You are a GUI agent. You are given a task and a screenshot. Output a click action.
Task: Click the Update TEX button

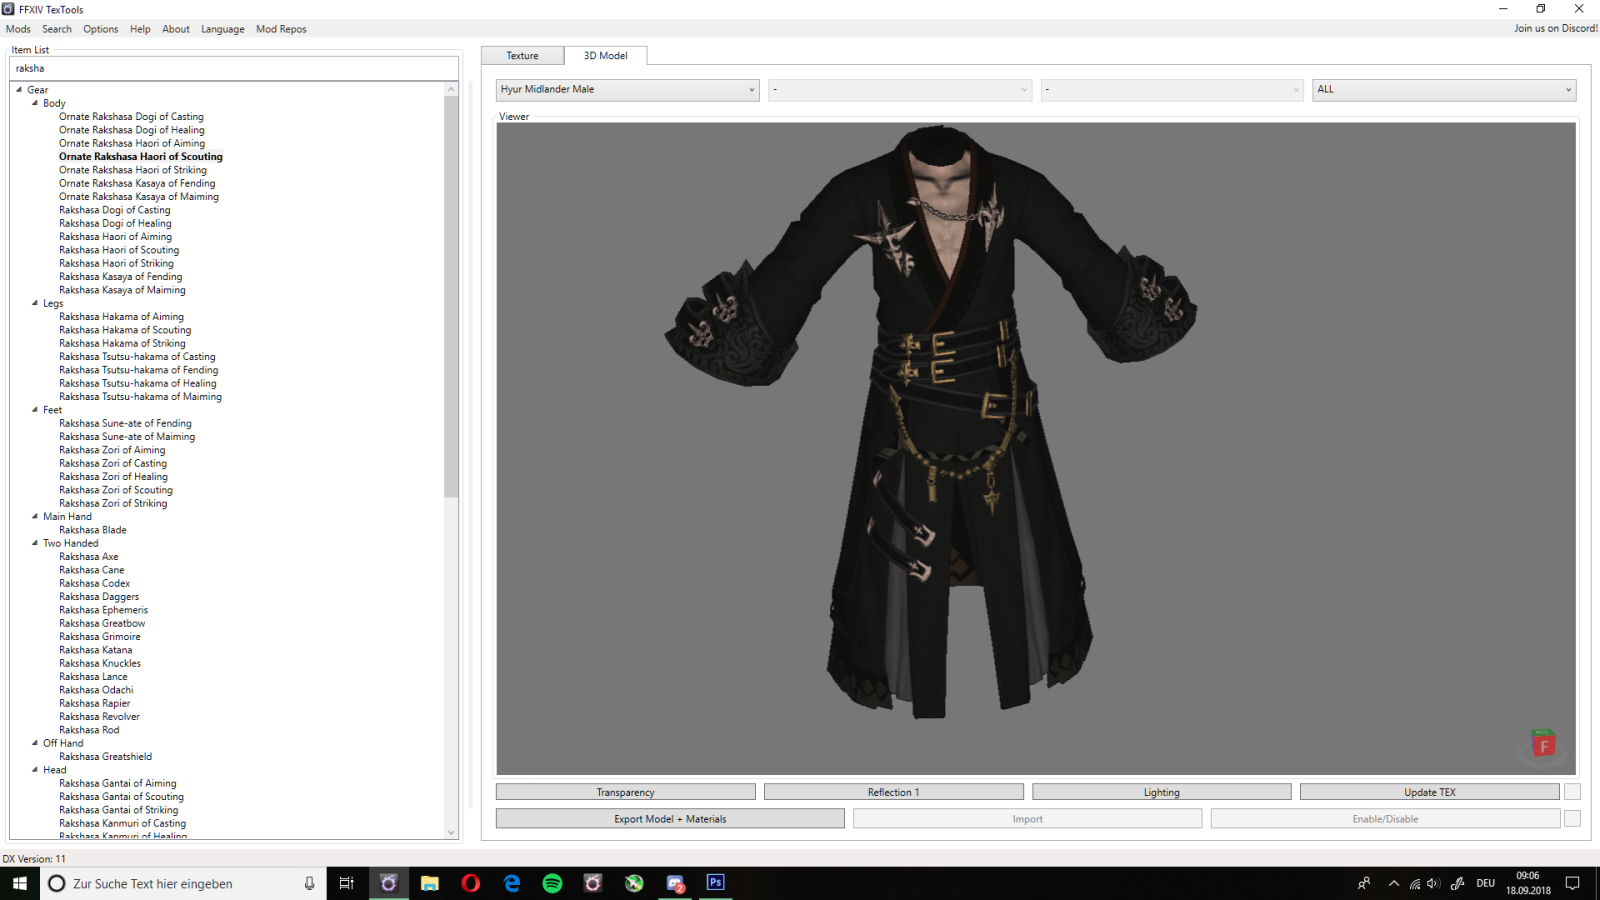coord(1430,792)
